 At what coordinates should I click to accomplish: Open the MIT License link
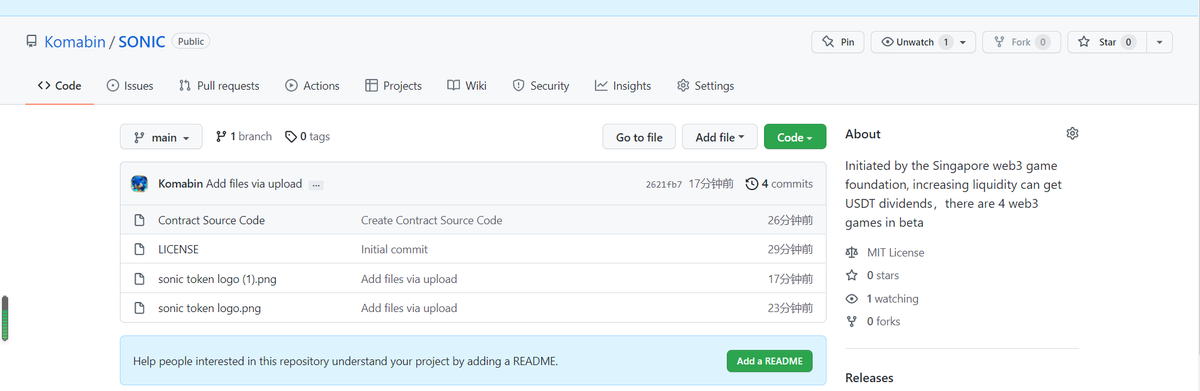pyautogui.click(x=885, y=253)
